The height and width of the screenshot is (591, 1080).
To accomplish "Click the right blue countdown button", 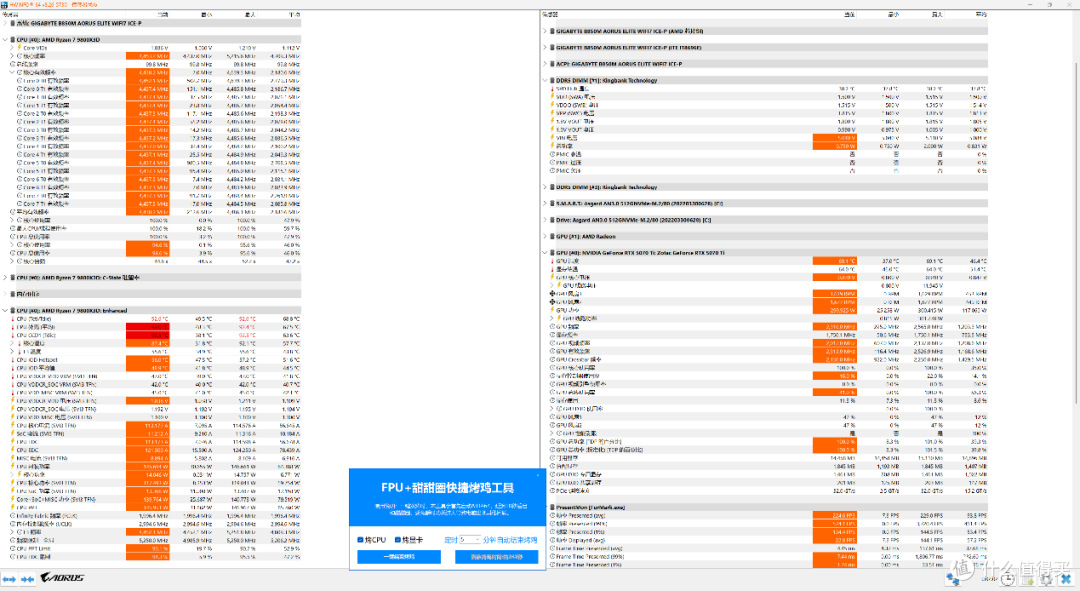I will tap(497, 556).
